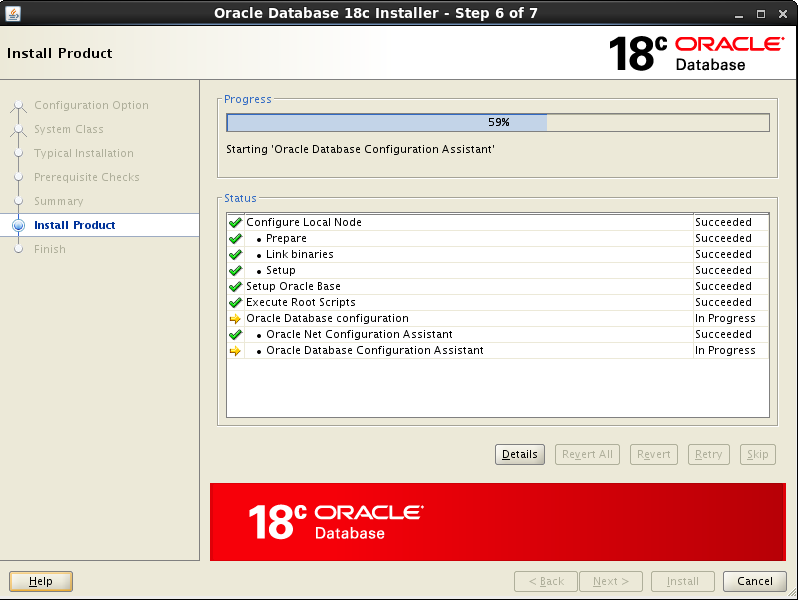Click the Java installer icon in the title bar
This screenshot has width=801, height=604.
point(14,13)
